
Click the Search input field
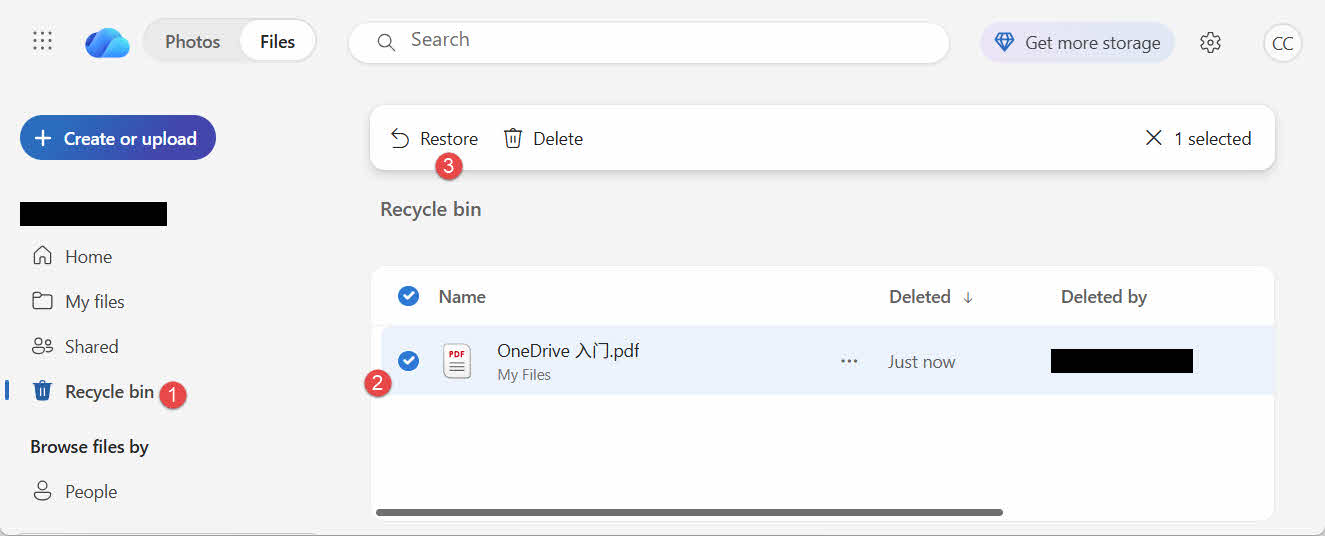pos(648,42)
